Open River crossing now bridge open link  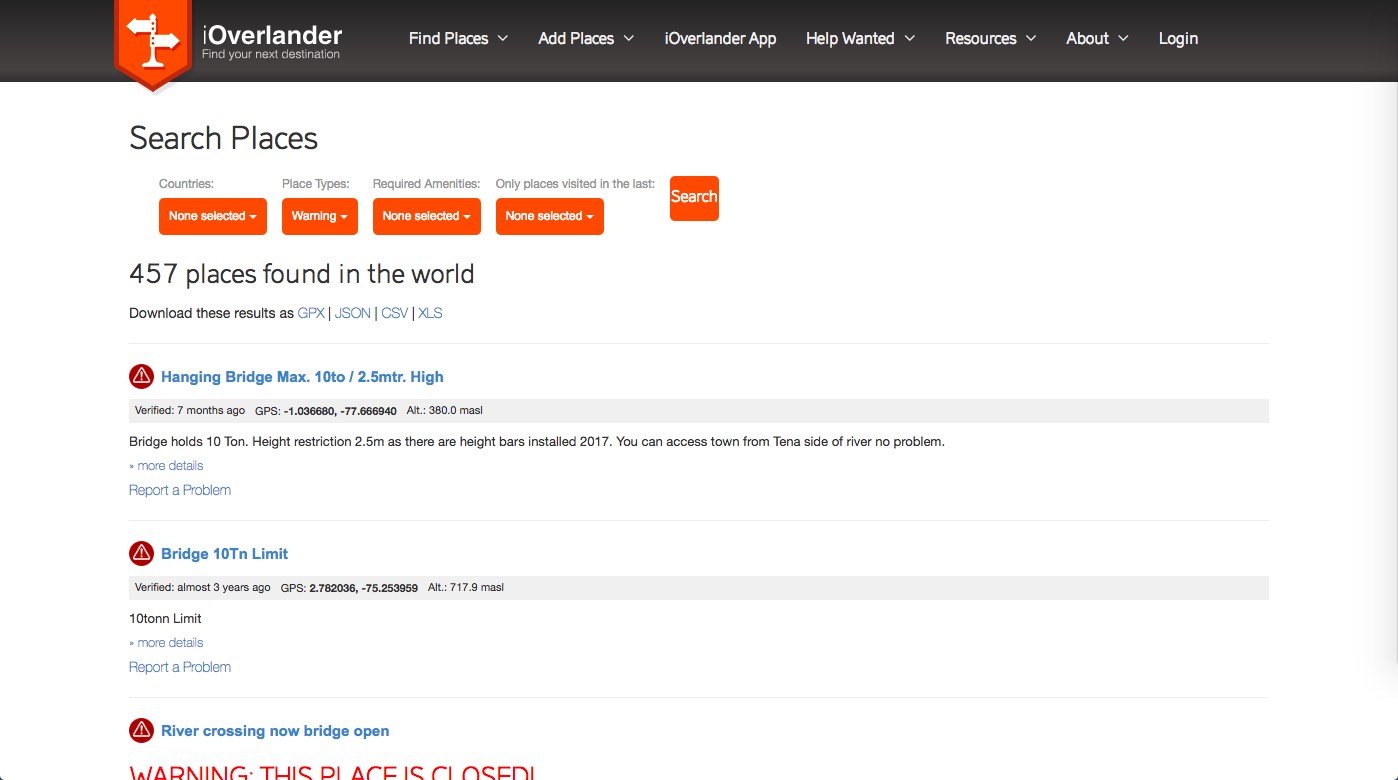(x=275, y=731)
